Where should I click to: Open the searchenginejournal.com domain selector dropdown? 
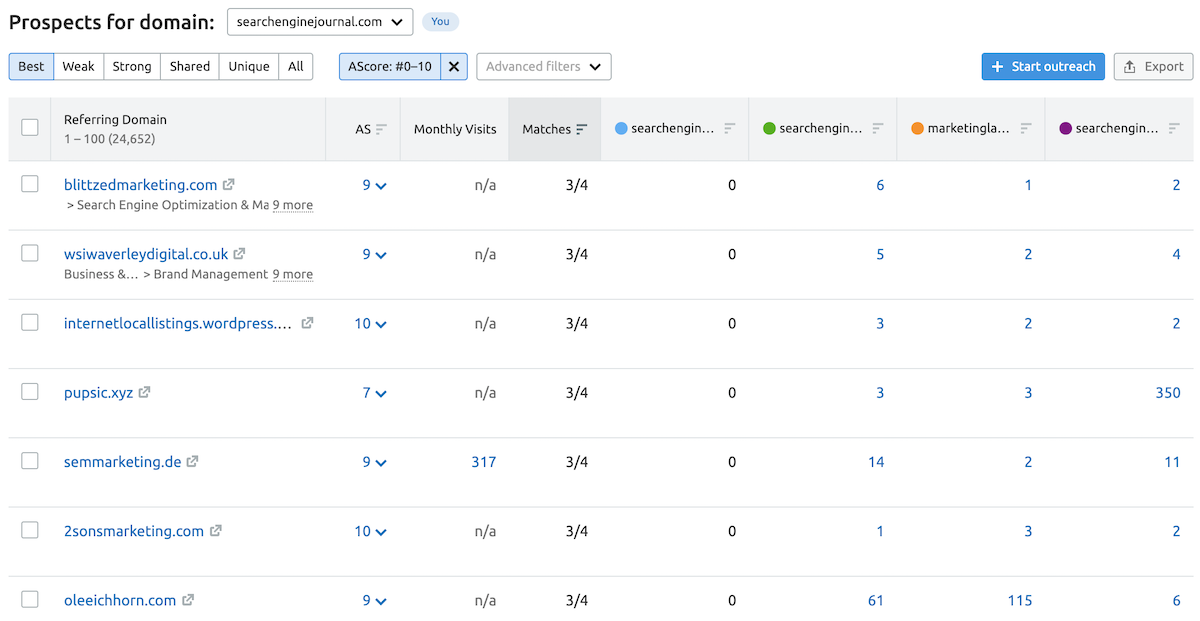[320, 21]
